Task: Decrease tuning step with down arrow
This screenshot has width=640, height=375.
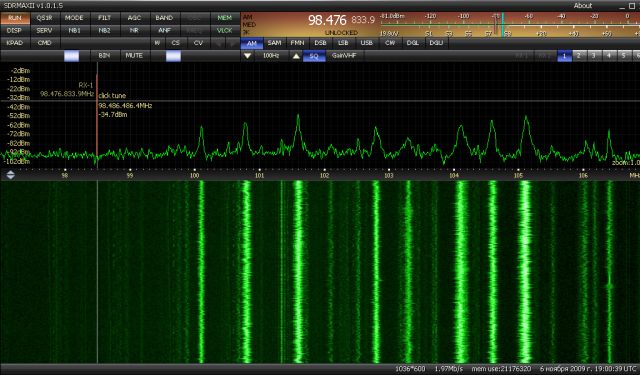Action: coord(247,55)
